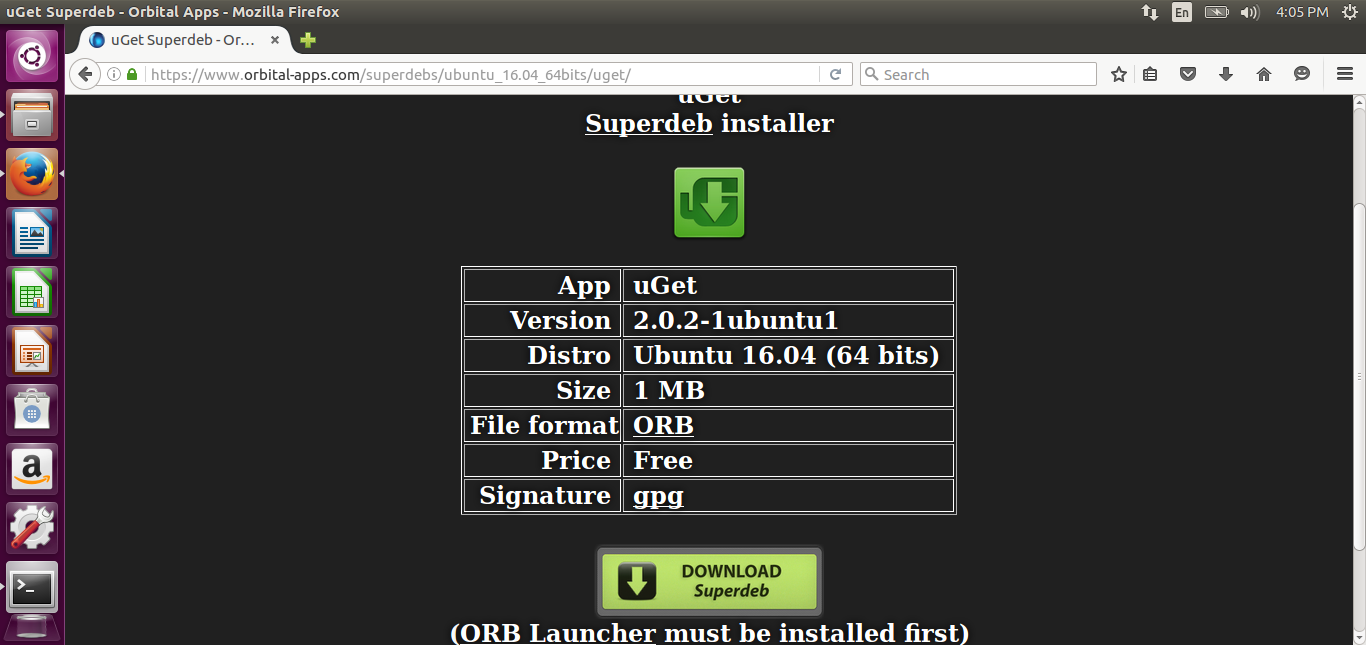Open the Firefox hamburger menu
Image resolution: width=1366 pixels, height=645 pixels.
(1345, 74)
